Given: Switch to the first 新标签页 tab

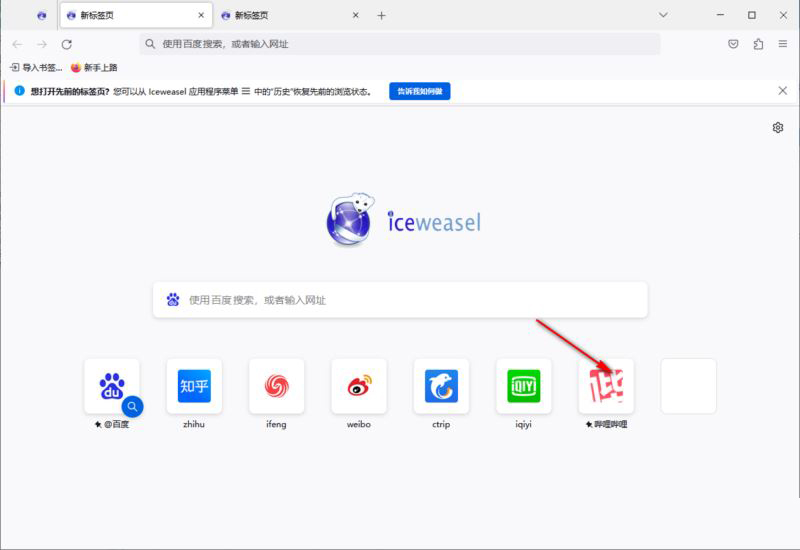Looking at the screenshot, I should coord(137,15).
